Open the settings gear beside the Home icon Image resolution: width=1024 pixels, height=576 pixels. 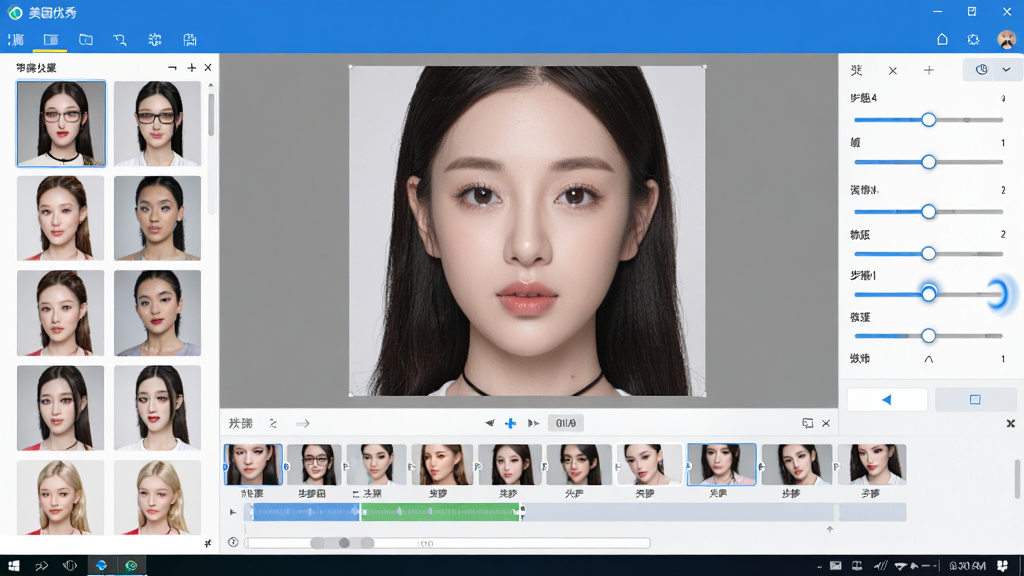click(x=973, y=39)
